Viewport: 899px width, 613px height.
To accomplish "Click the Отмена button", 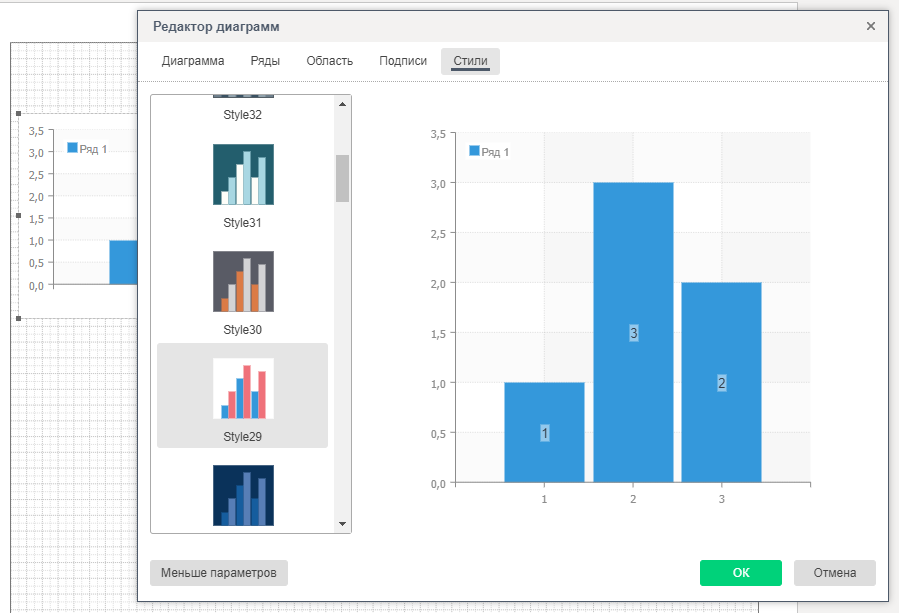I will point(834,573).
